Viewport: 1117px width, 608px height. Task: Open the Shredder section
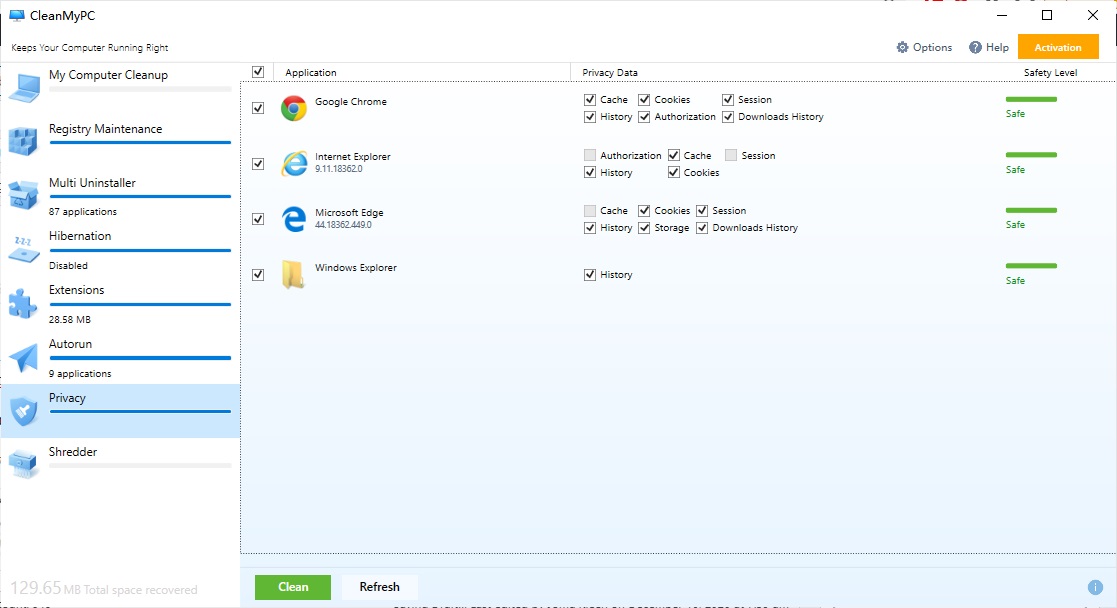pyautogui.click(x=73, y=452)
